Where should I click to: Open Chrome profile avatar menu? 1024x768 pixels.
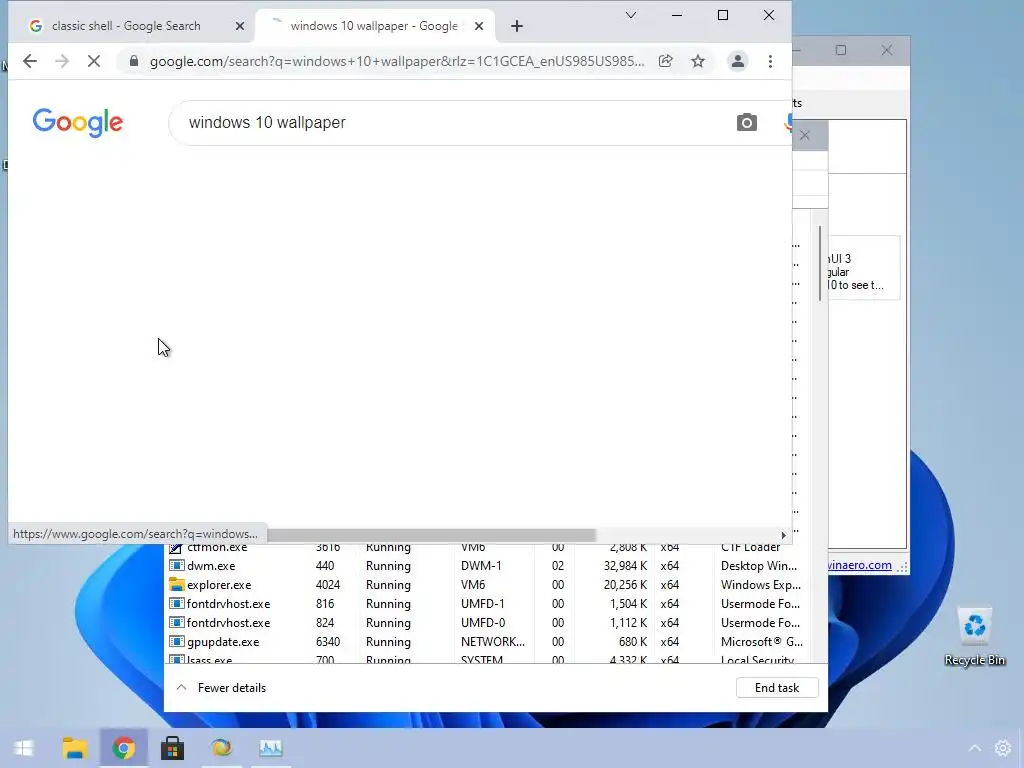(x=737, y=61)
